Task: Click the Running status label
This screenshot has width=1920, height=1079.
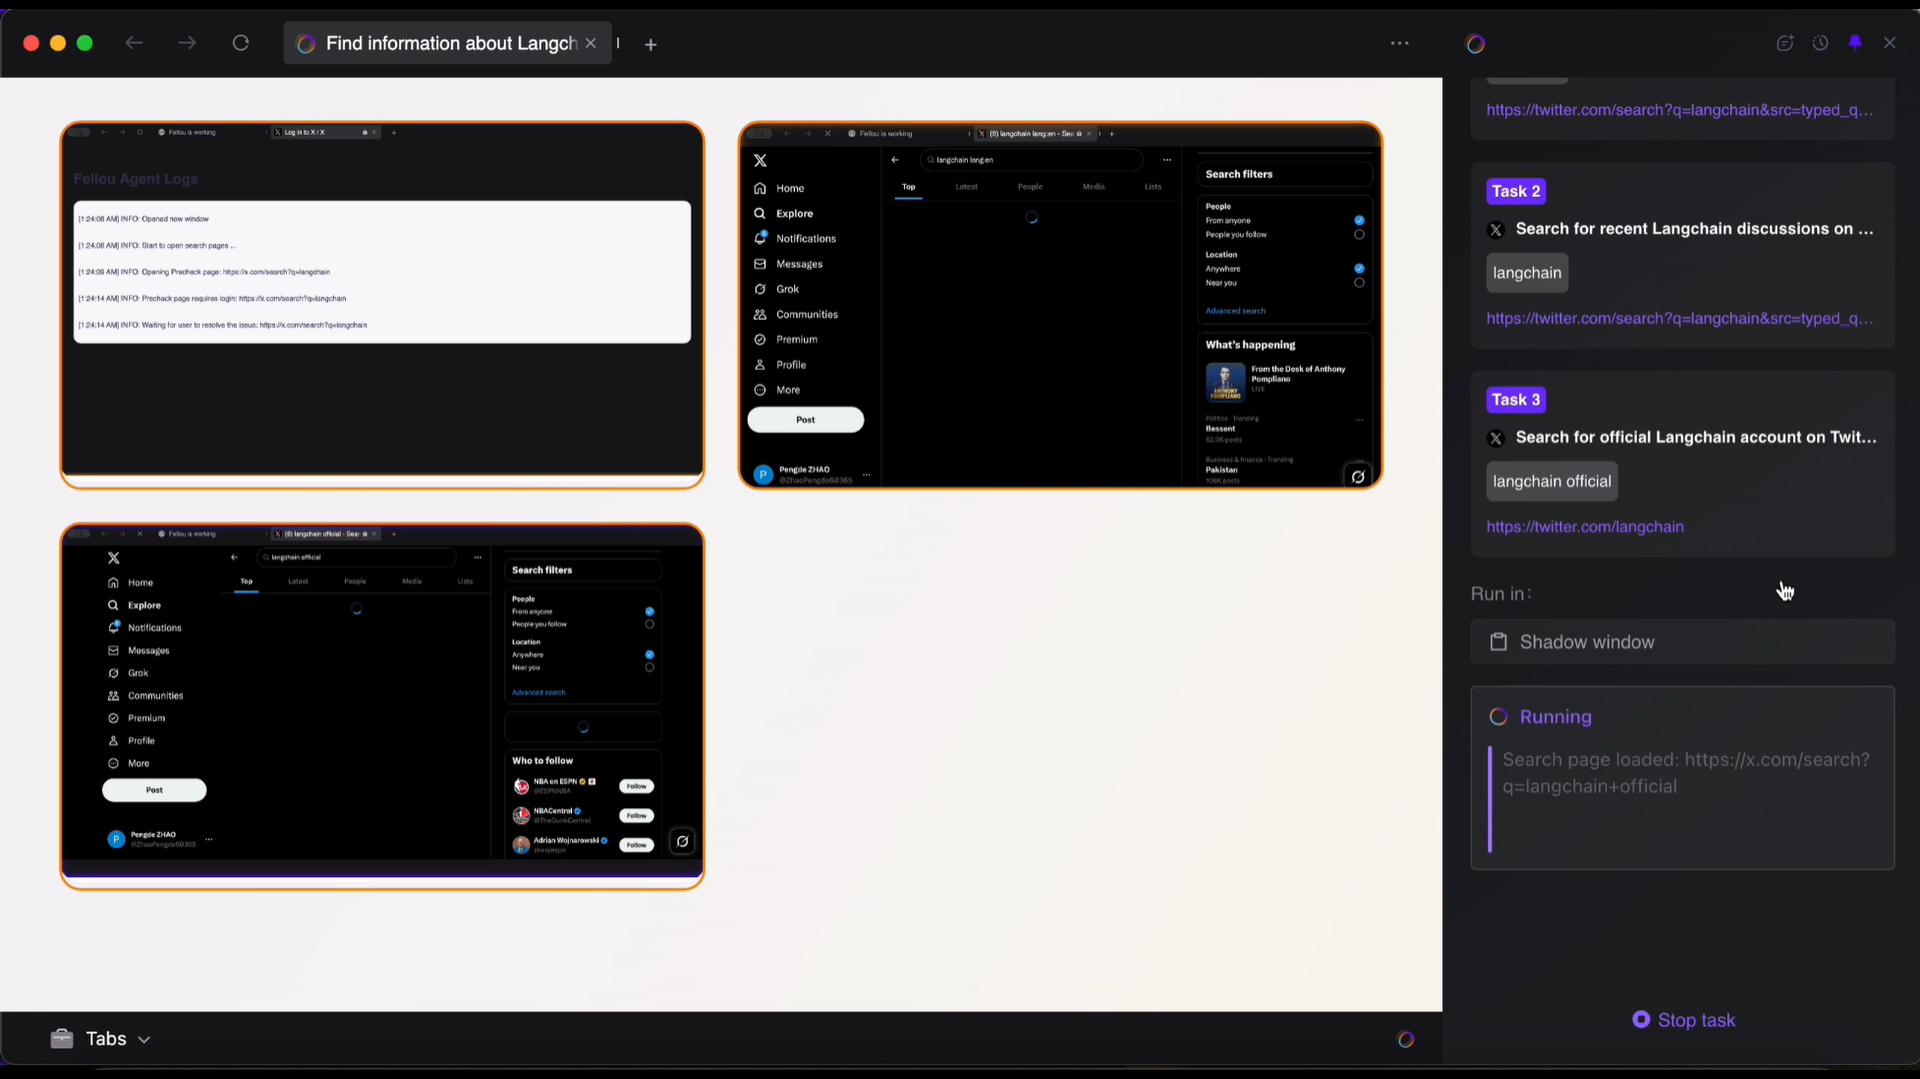Action: [1555, 717]
